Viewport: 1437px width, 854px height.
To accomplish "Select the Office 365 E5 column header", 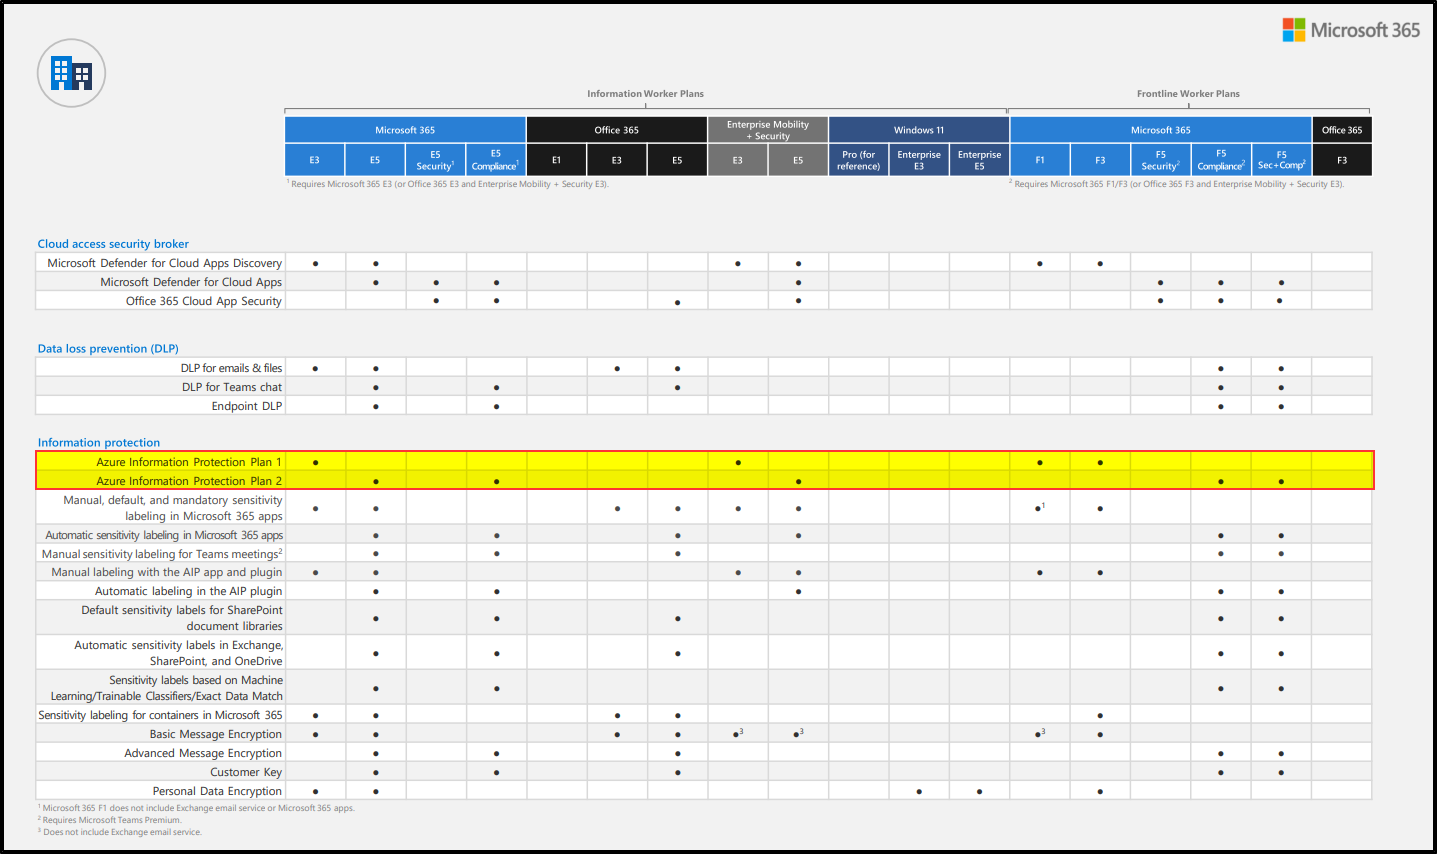I will click(677, 160).
